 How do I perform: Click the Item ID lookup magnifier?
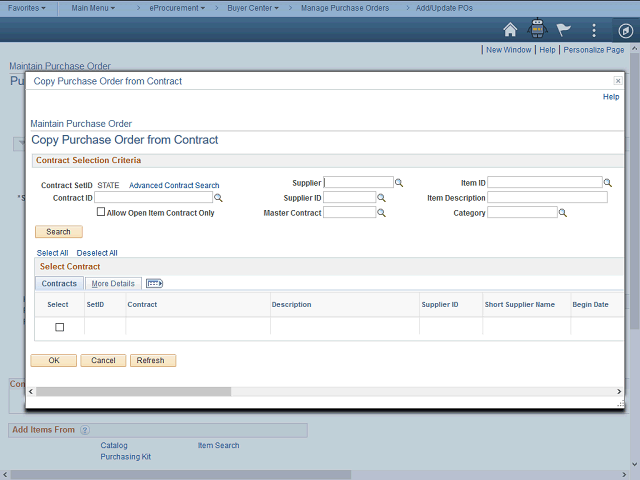[x=609, y=183]
